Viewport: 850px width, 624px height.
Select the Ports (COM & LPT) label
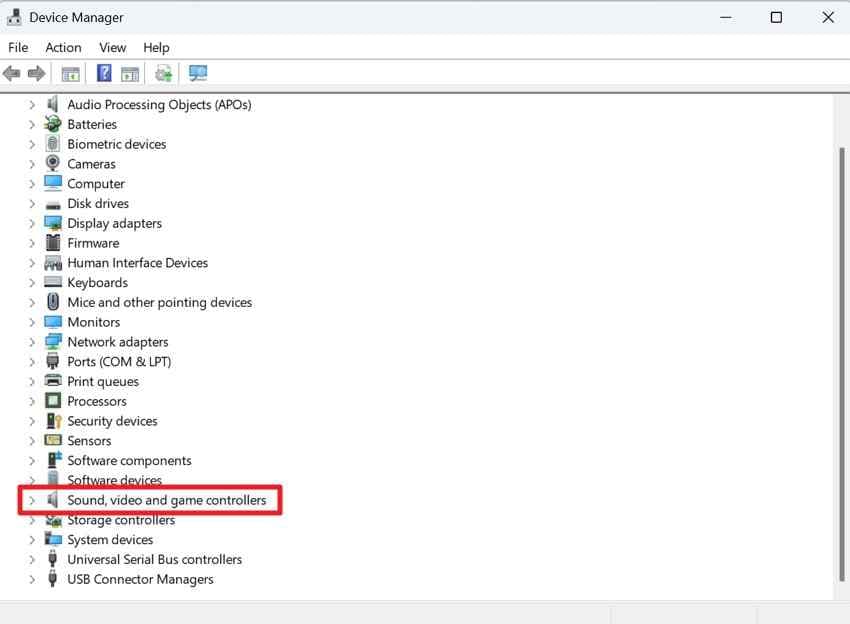tap(119, 362)
